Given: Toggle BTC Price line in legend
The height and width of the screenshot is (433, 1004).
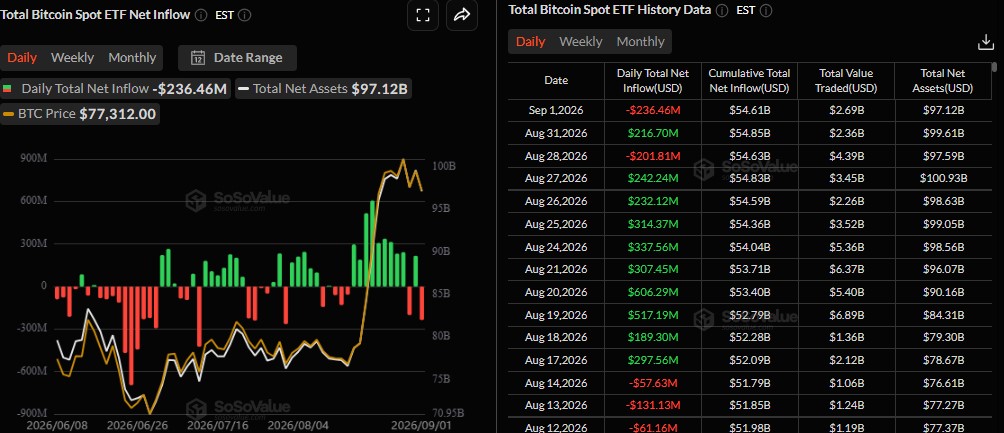Looking at the screenshot, I should [79, 115].
